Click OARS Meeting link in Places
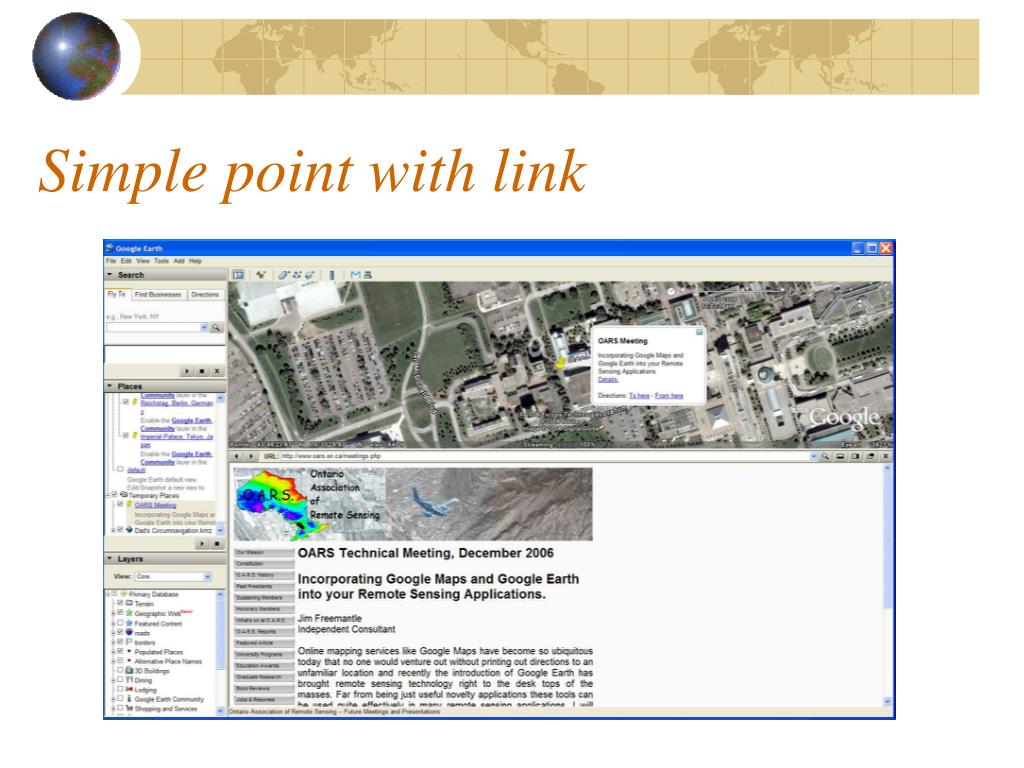 pos(155,505)
